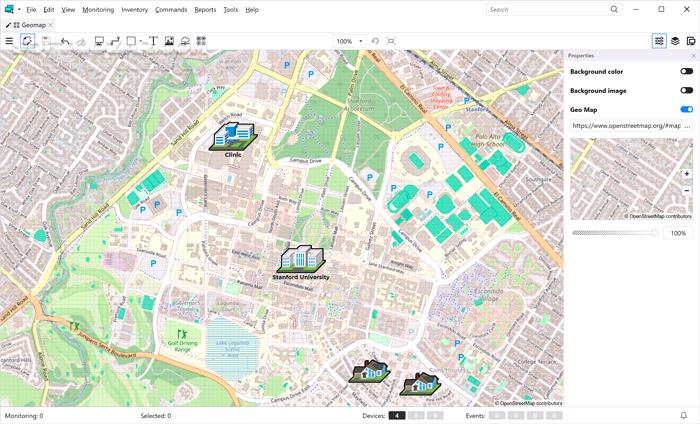Close the Properties panel
This screenshot has width=700, height=424.
tap(693, 56)
